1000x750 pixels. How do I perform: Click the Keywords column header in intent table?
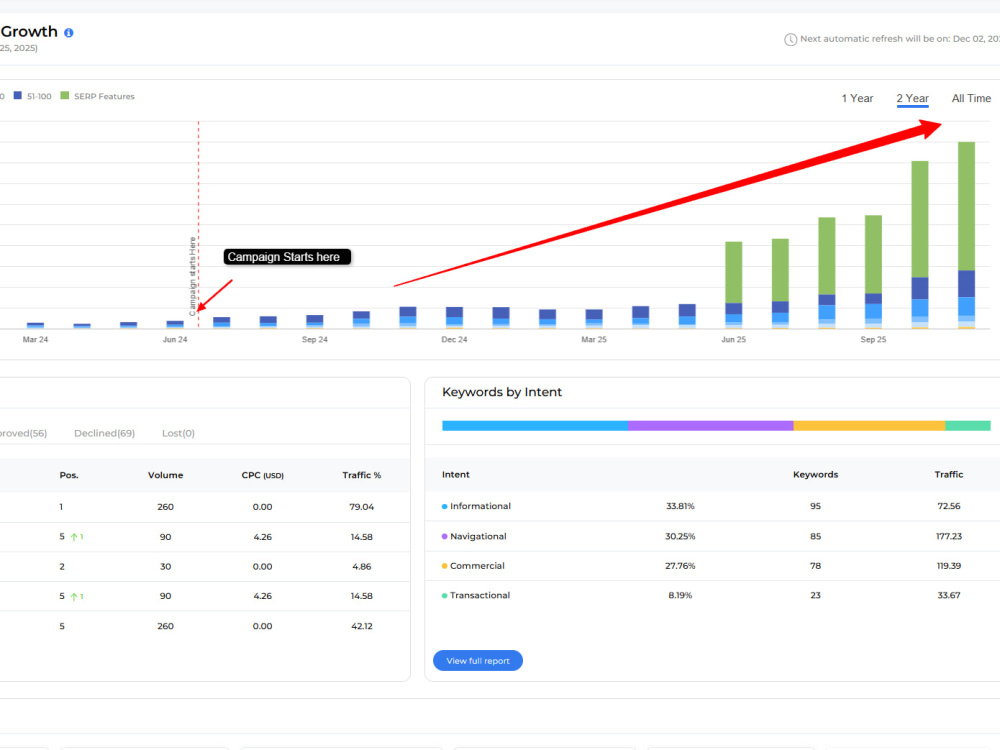tap(815, 474)
